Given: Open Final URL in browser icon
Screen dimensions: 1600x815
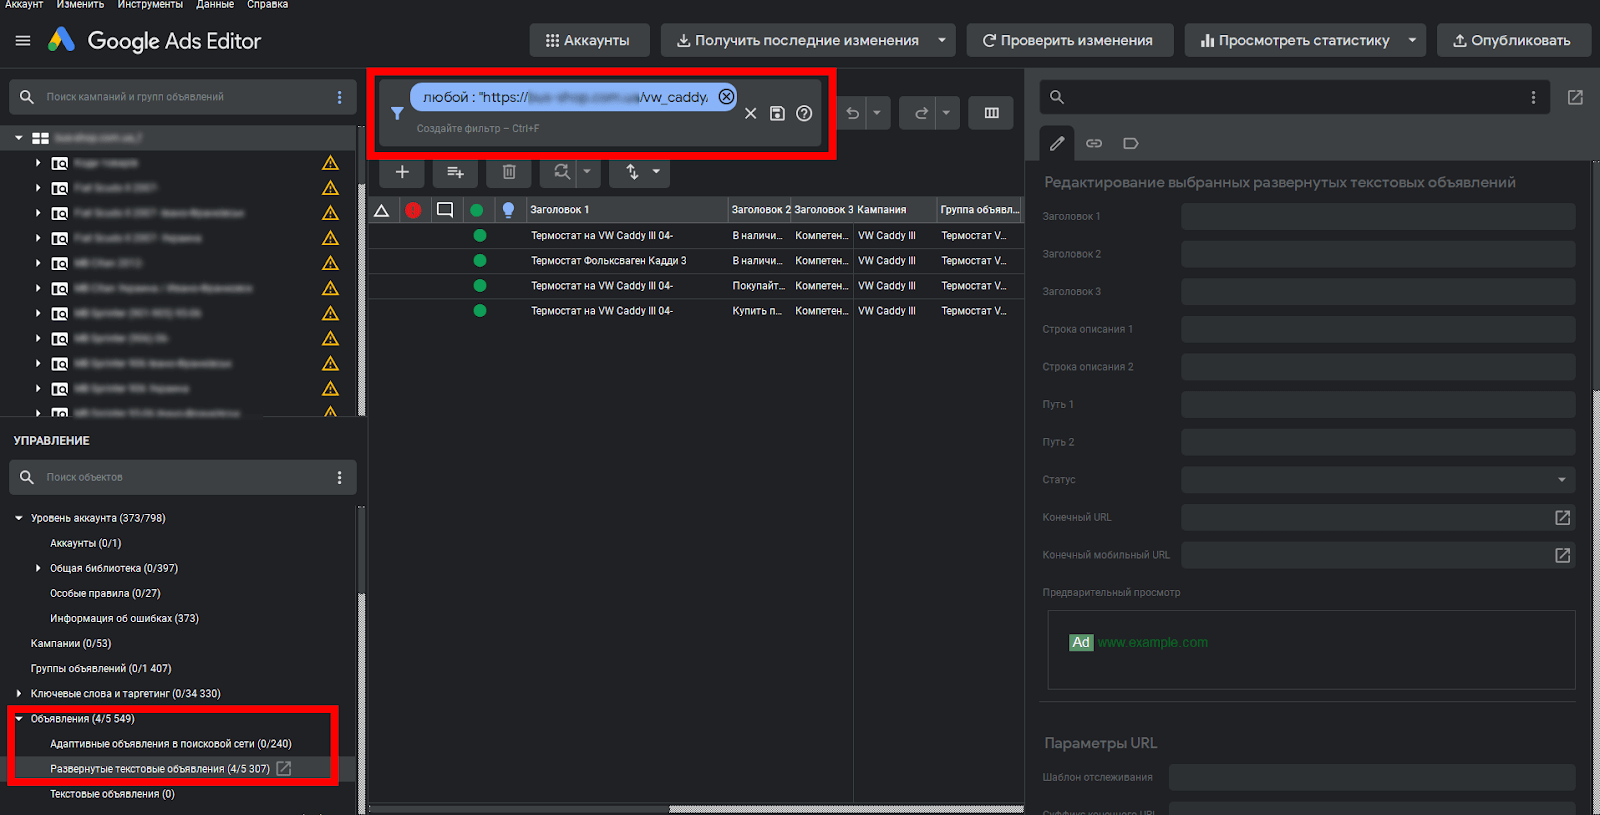Looking at the screenshot, I should coord(1562,517).
